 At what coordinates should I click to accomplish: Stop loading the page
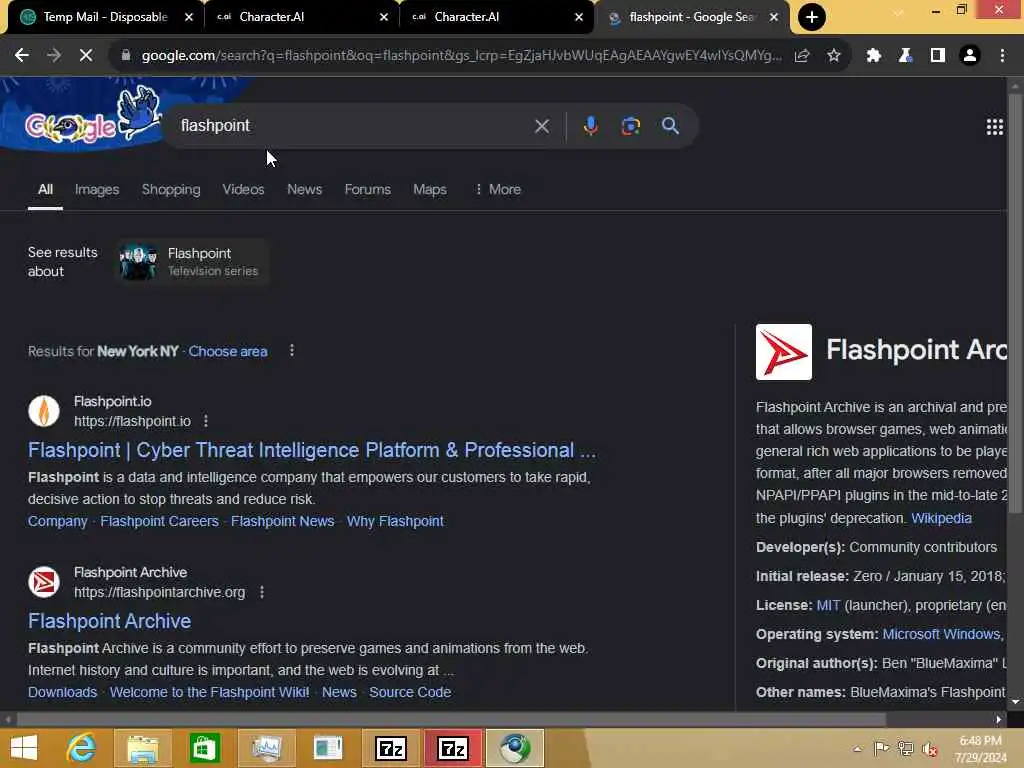(86, 56)
